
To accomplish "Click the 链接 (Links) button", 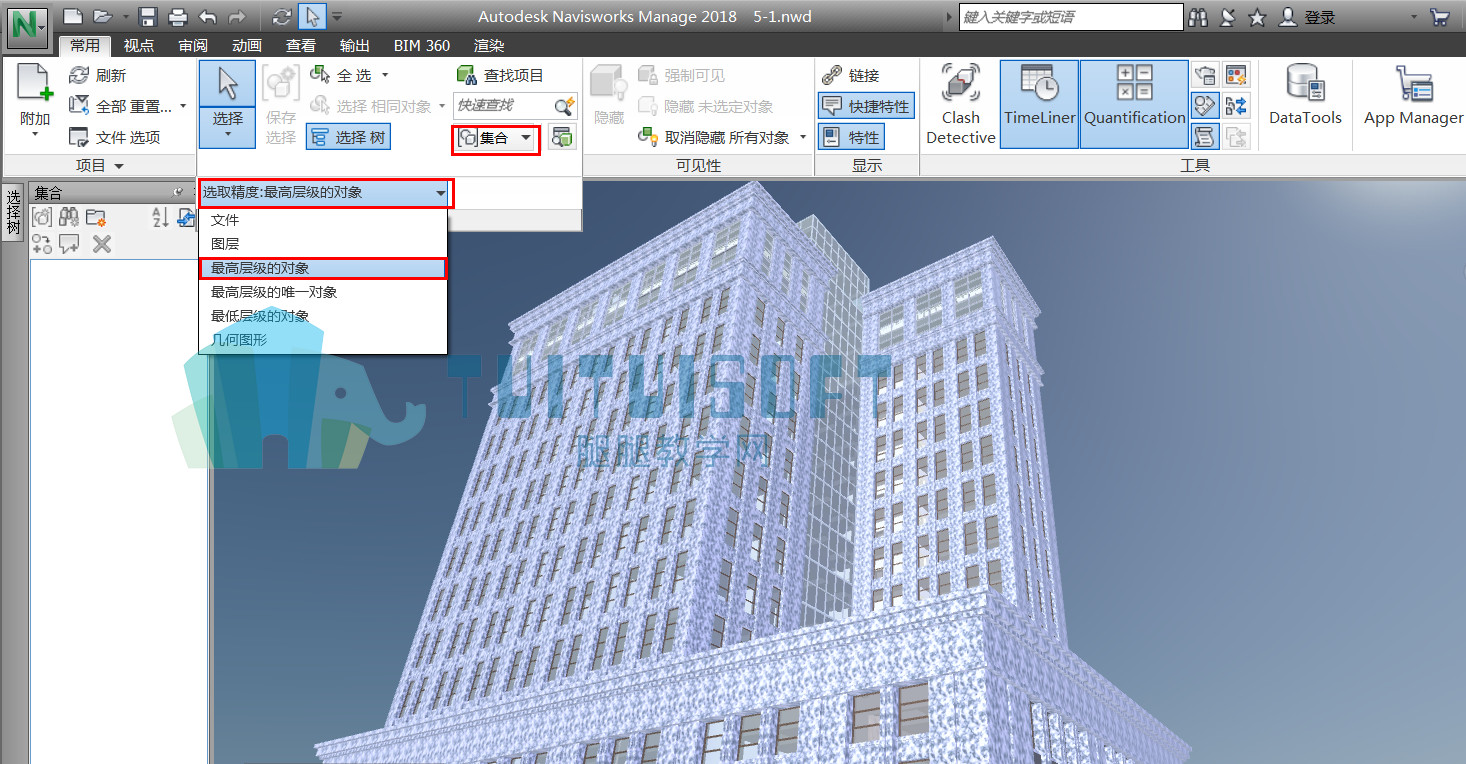I will 851,75.
